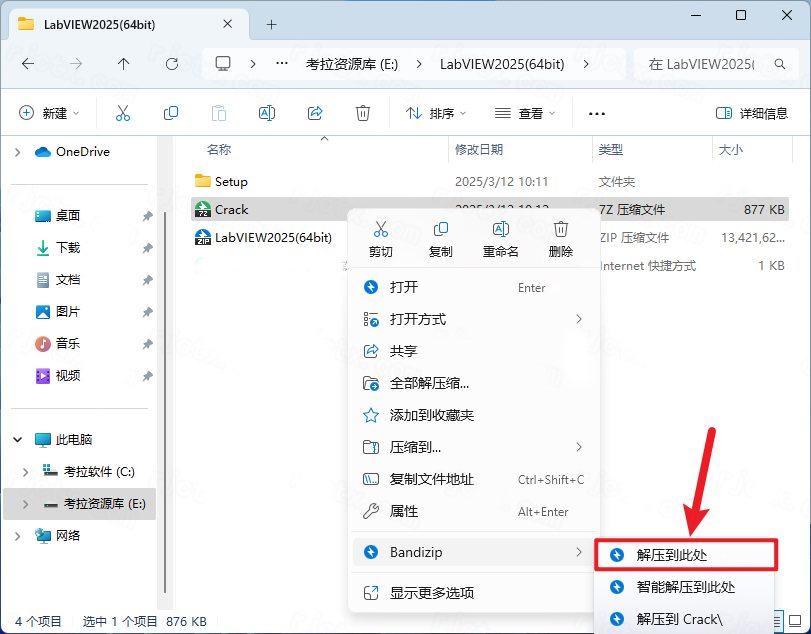Choose 添加到收藏夹
This screenshot has height=634, width=811.
click(474, 415)
